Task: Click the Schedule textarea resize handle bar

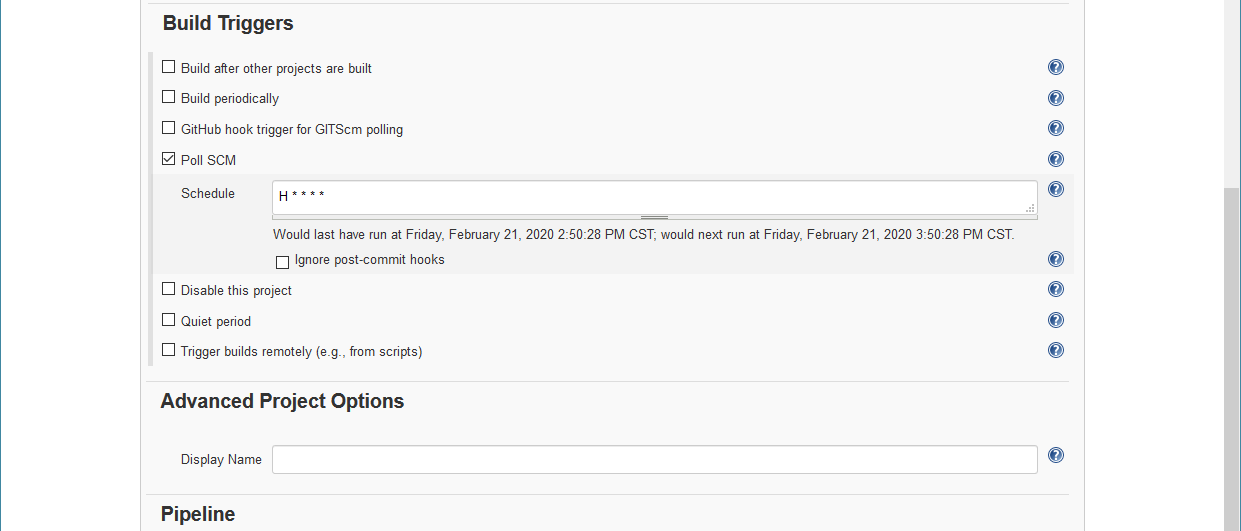Action: point(654,217)
